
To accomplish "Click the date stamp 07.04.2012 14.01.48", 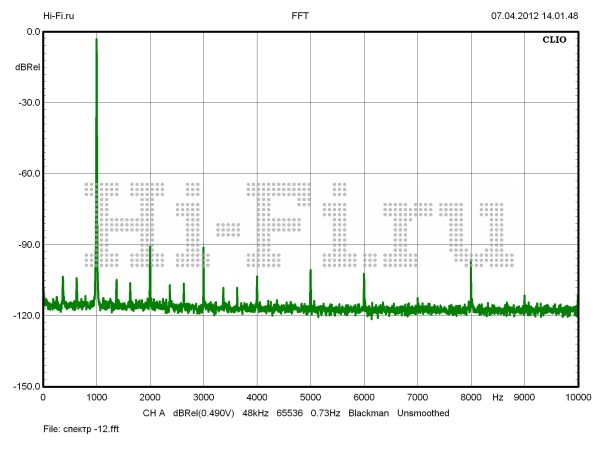I will (534, 16).
